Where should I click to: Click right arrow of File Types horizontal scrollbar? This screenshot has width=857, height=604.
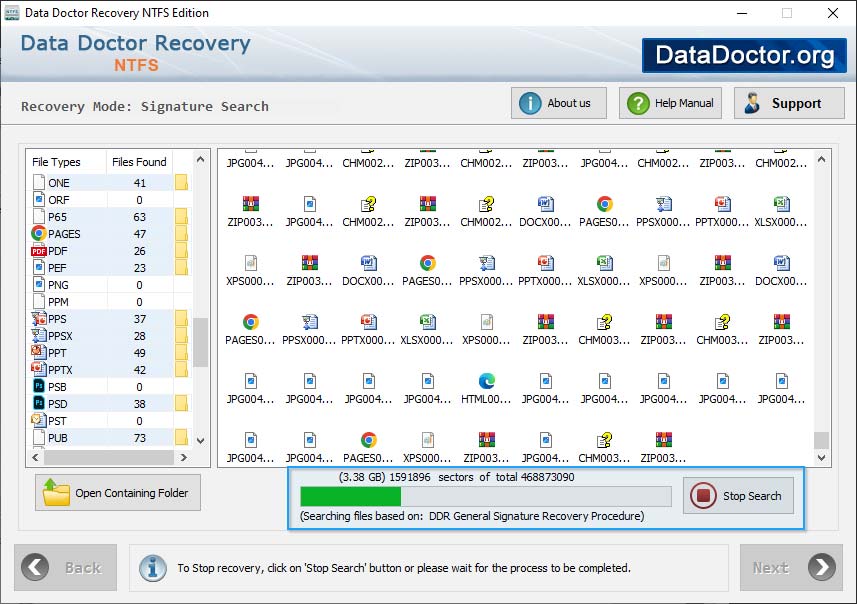click(x=184, y=457)
